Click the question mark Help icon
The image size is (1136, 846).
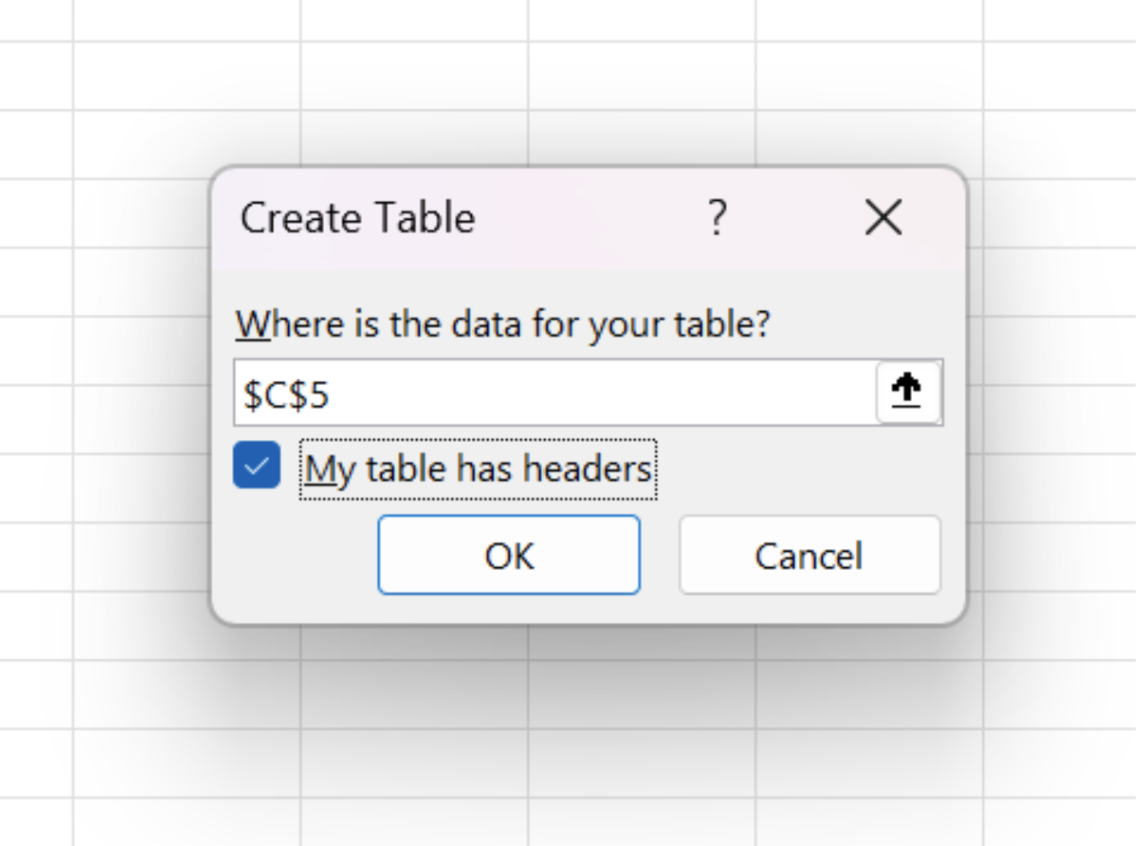tap(716, 217)
